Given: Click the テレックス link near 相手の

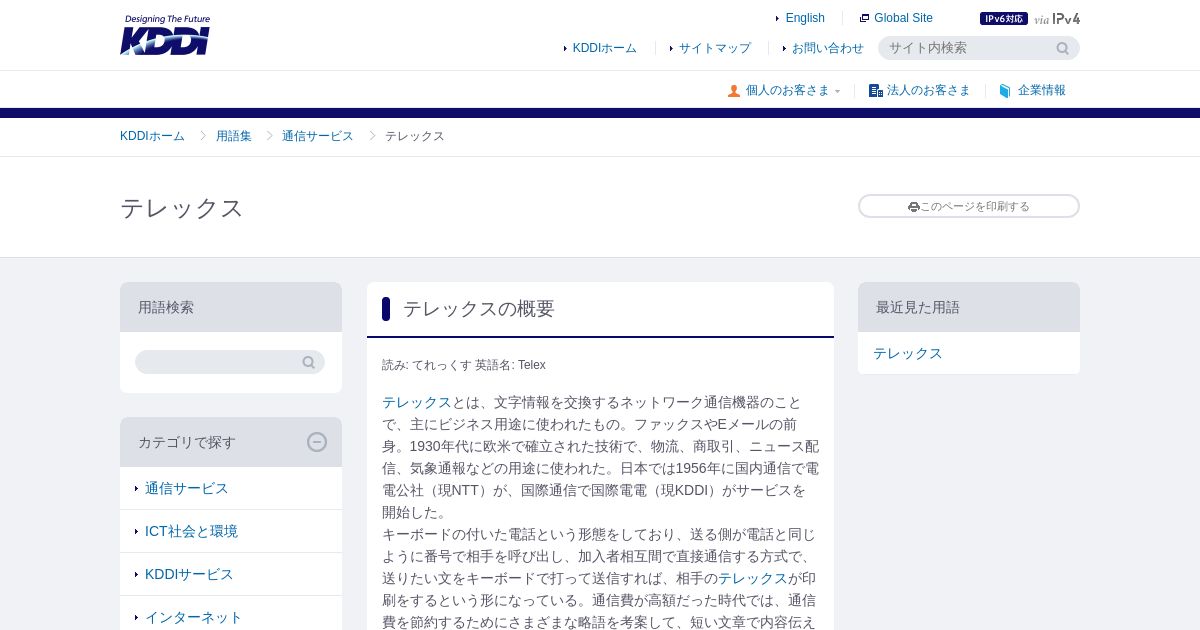Looking at the screenshot, I should point(752,578).
